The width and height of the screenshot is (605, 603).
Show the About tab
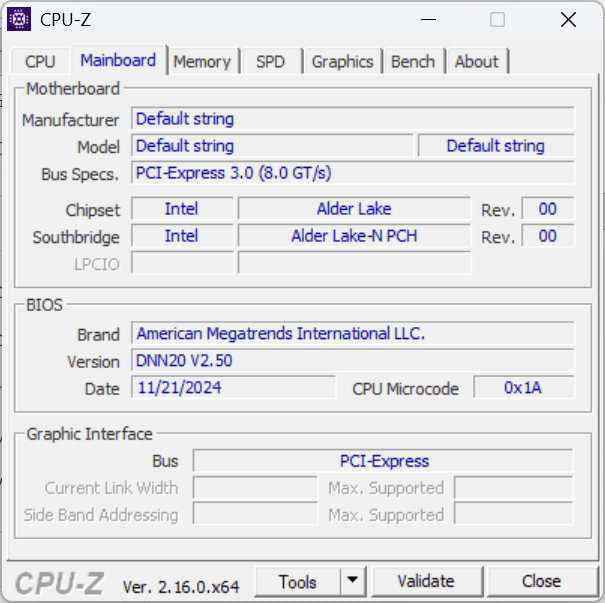point(476,62)
